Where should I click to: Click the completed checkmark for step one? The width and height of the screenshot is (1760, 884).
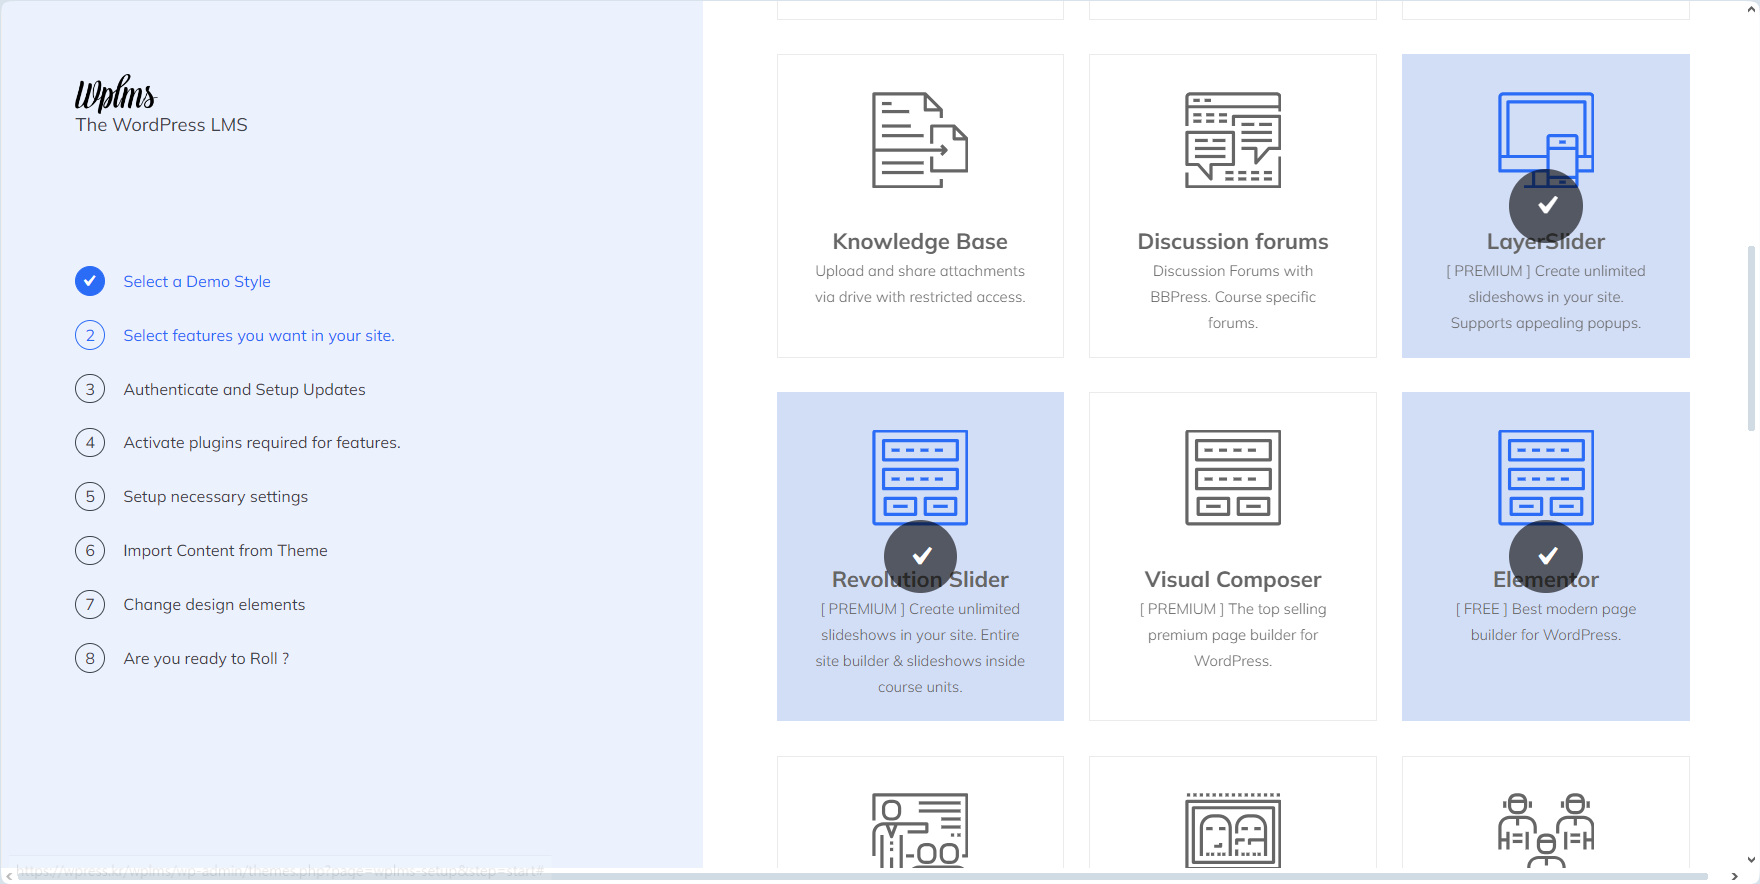point(90,281)
